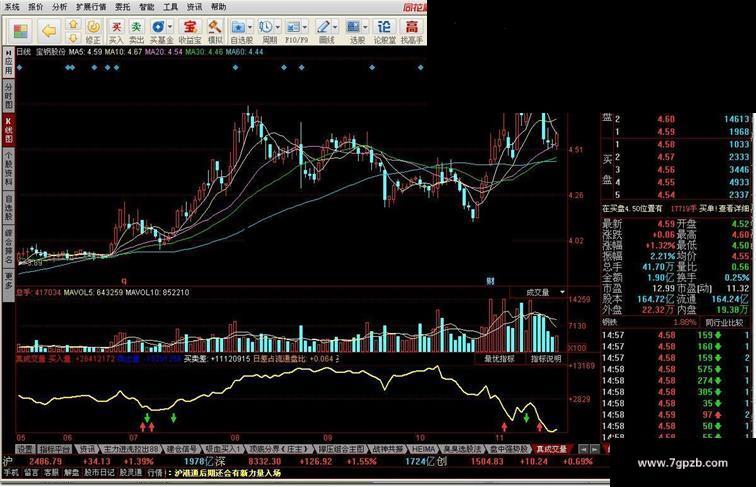The width and height of the screenshot is (756, 487).
Task: Select the 画线 pencil drawing tool
Action: [323, 27]
